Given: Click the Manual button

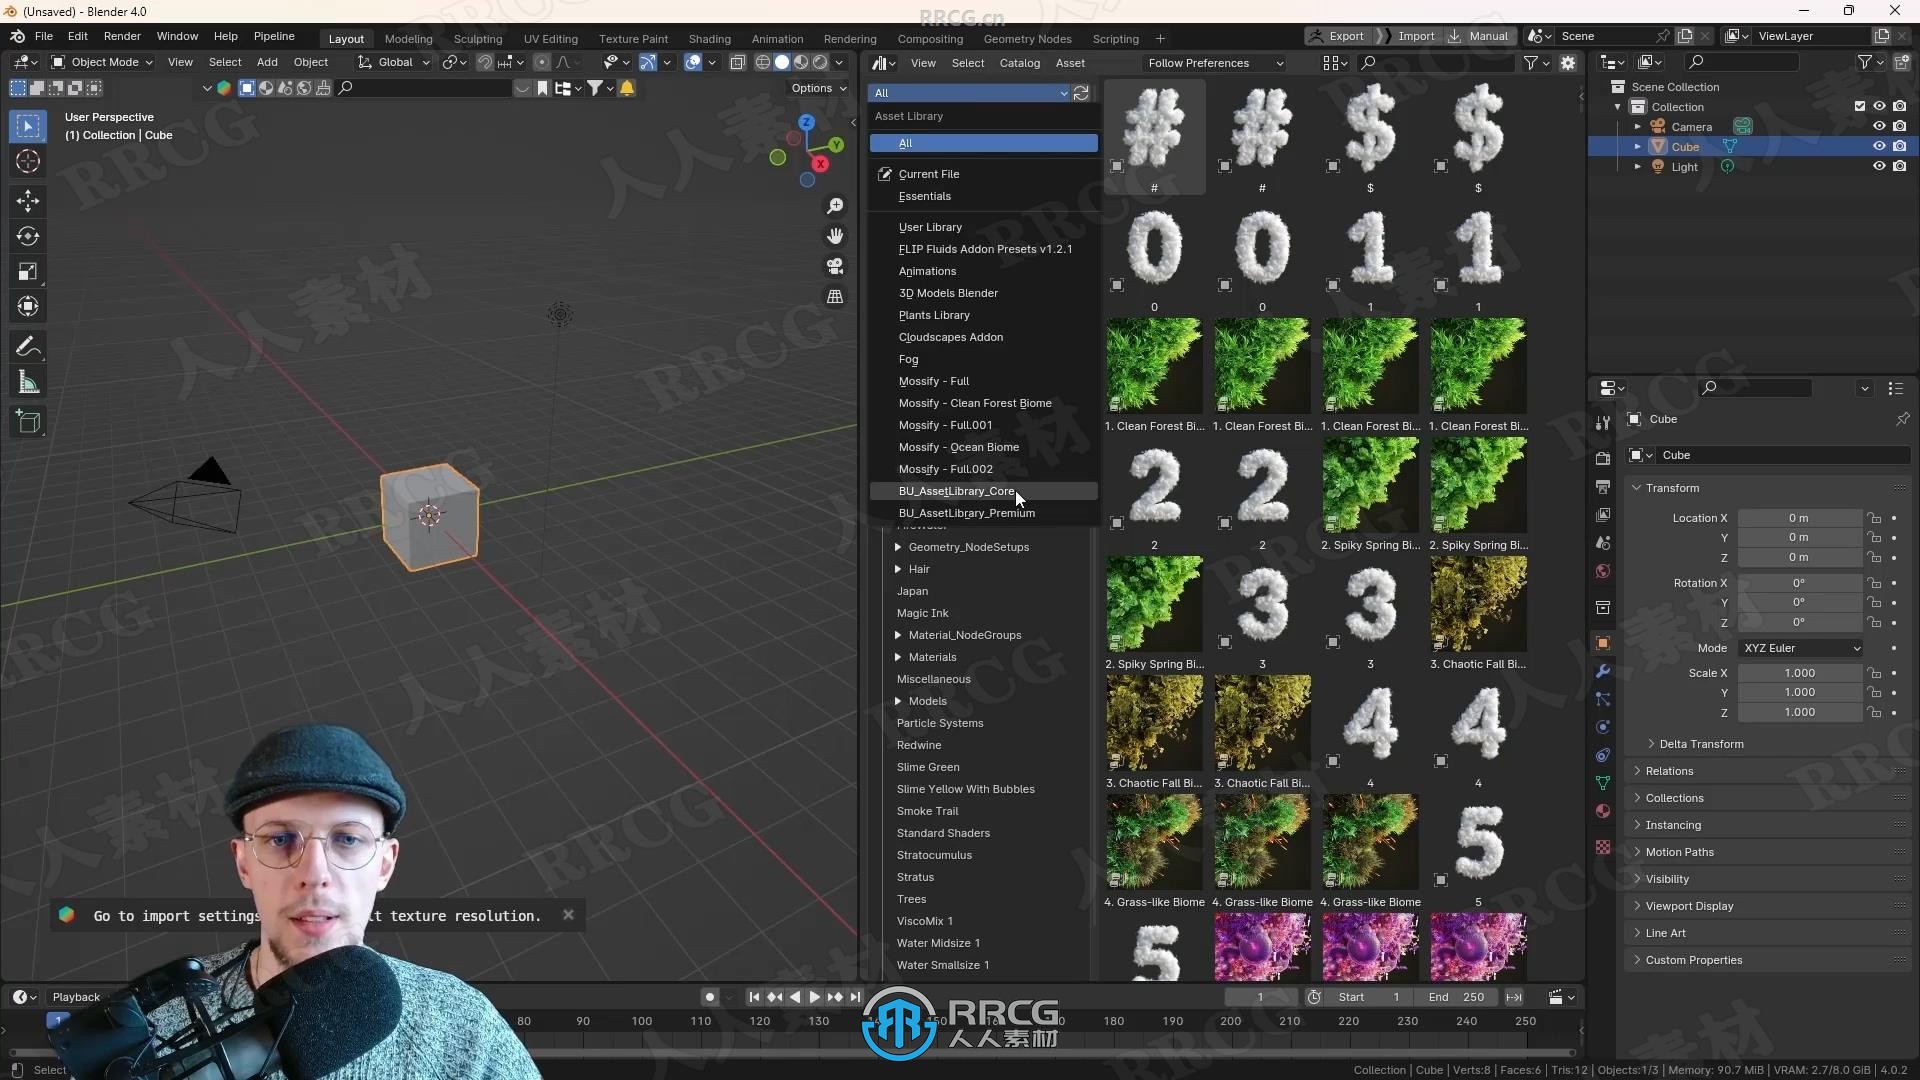Looking at the screenshot, I should [1479, 36].
